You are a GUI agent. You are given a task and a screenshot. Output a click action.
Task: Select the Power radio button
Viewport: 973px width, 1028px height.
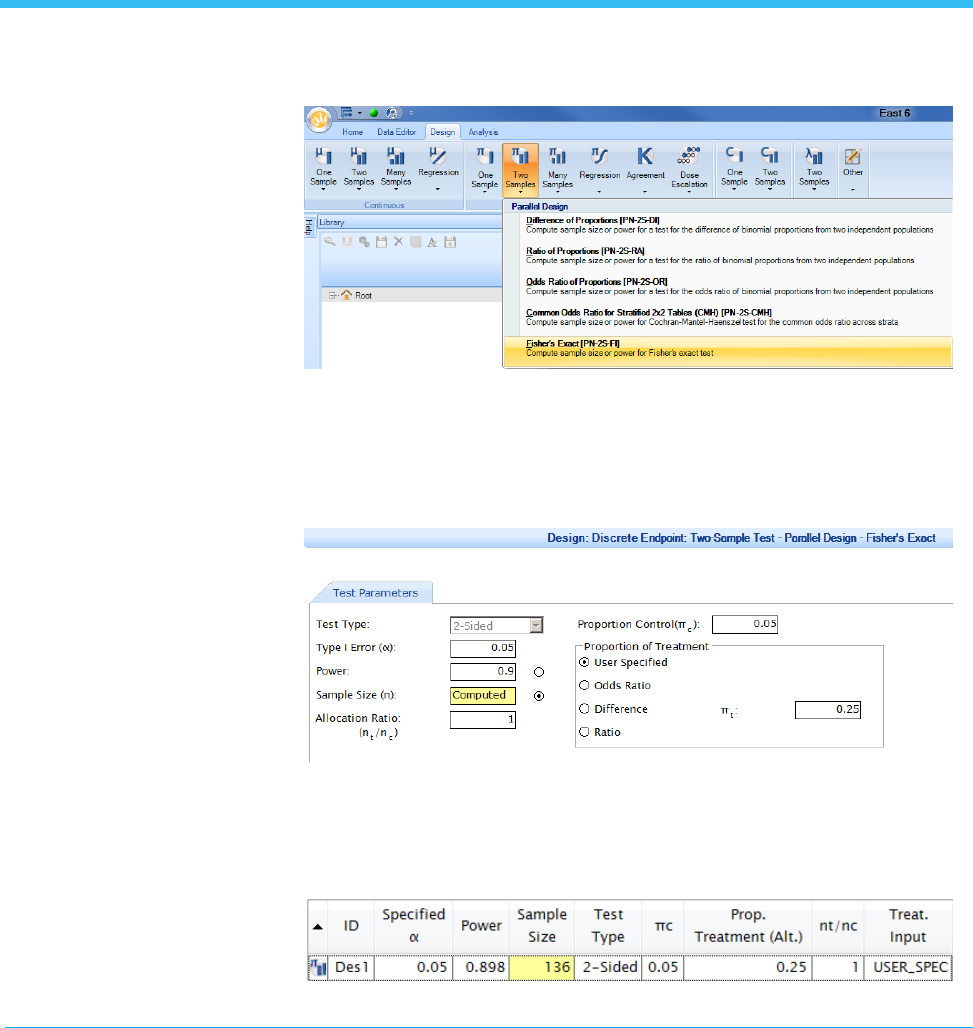(x=539, y=672)
